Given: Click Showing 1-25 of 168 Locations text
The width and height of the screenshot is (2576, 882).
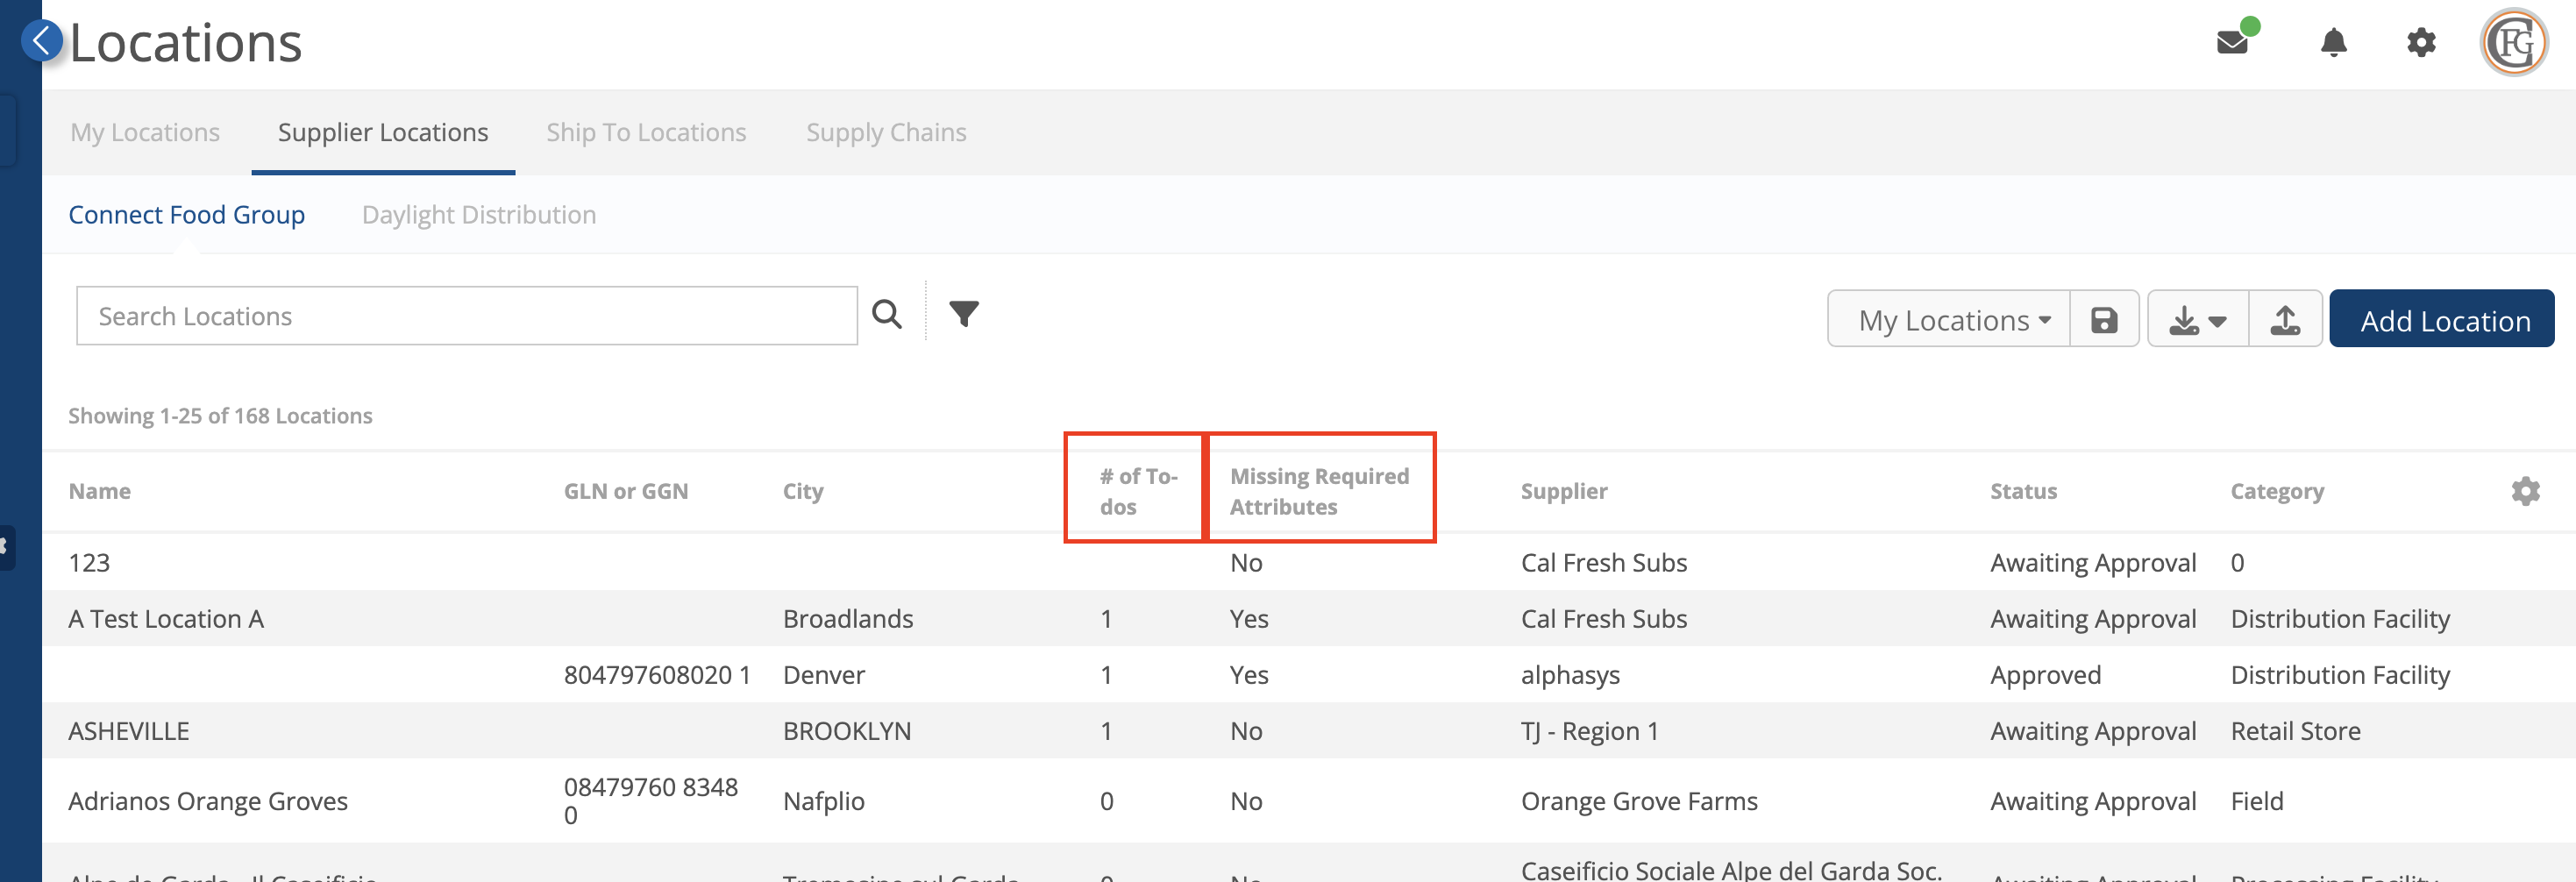Looking at the screenshot, I should point(220,416).
